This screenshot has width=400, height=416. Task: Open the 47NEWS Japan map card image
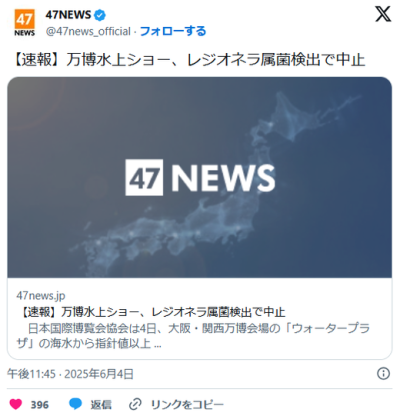click(x=200, y=177)
